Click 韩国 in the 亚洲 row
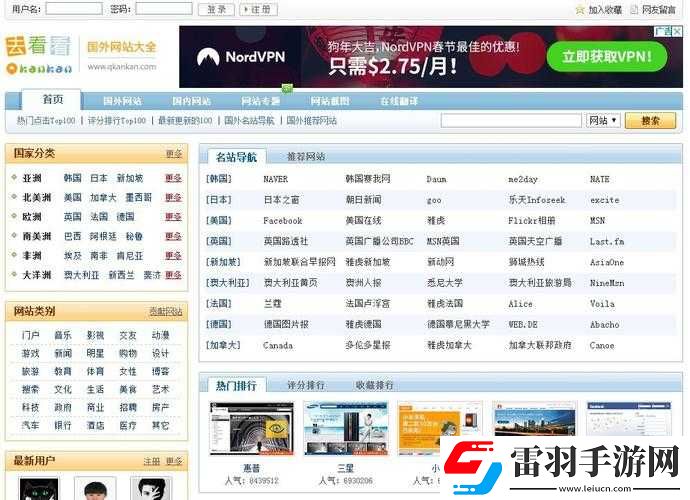Image resolution: width=690 pixels, height=500 pixels. (73, 178)
